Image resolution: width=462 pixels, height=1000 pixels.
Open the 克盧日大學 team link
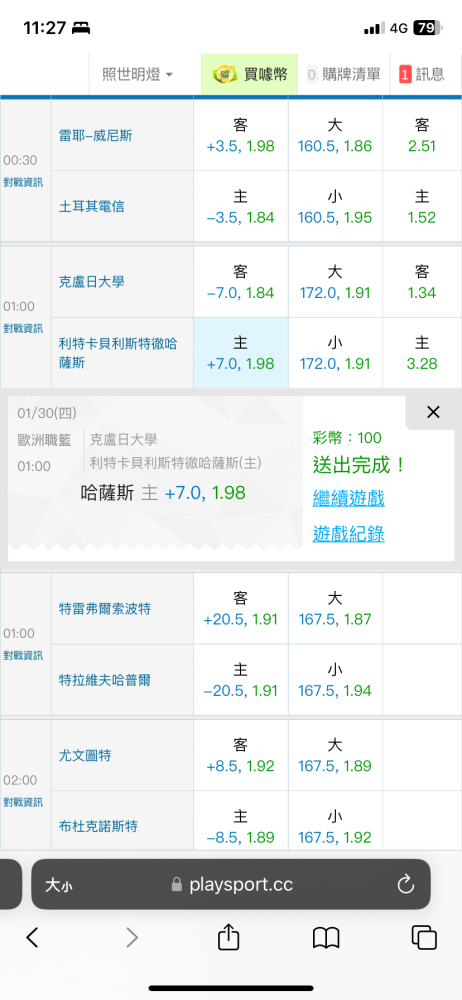point(92,282)
